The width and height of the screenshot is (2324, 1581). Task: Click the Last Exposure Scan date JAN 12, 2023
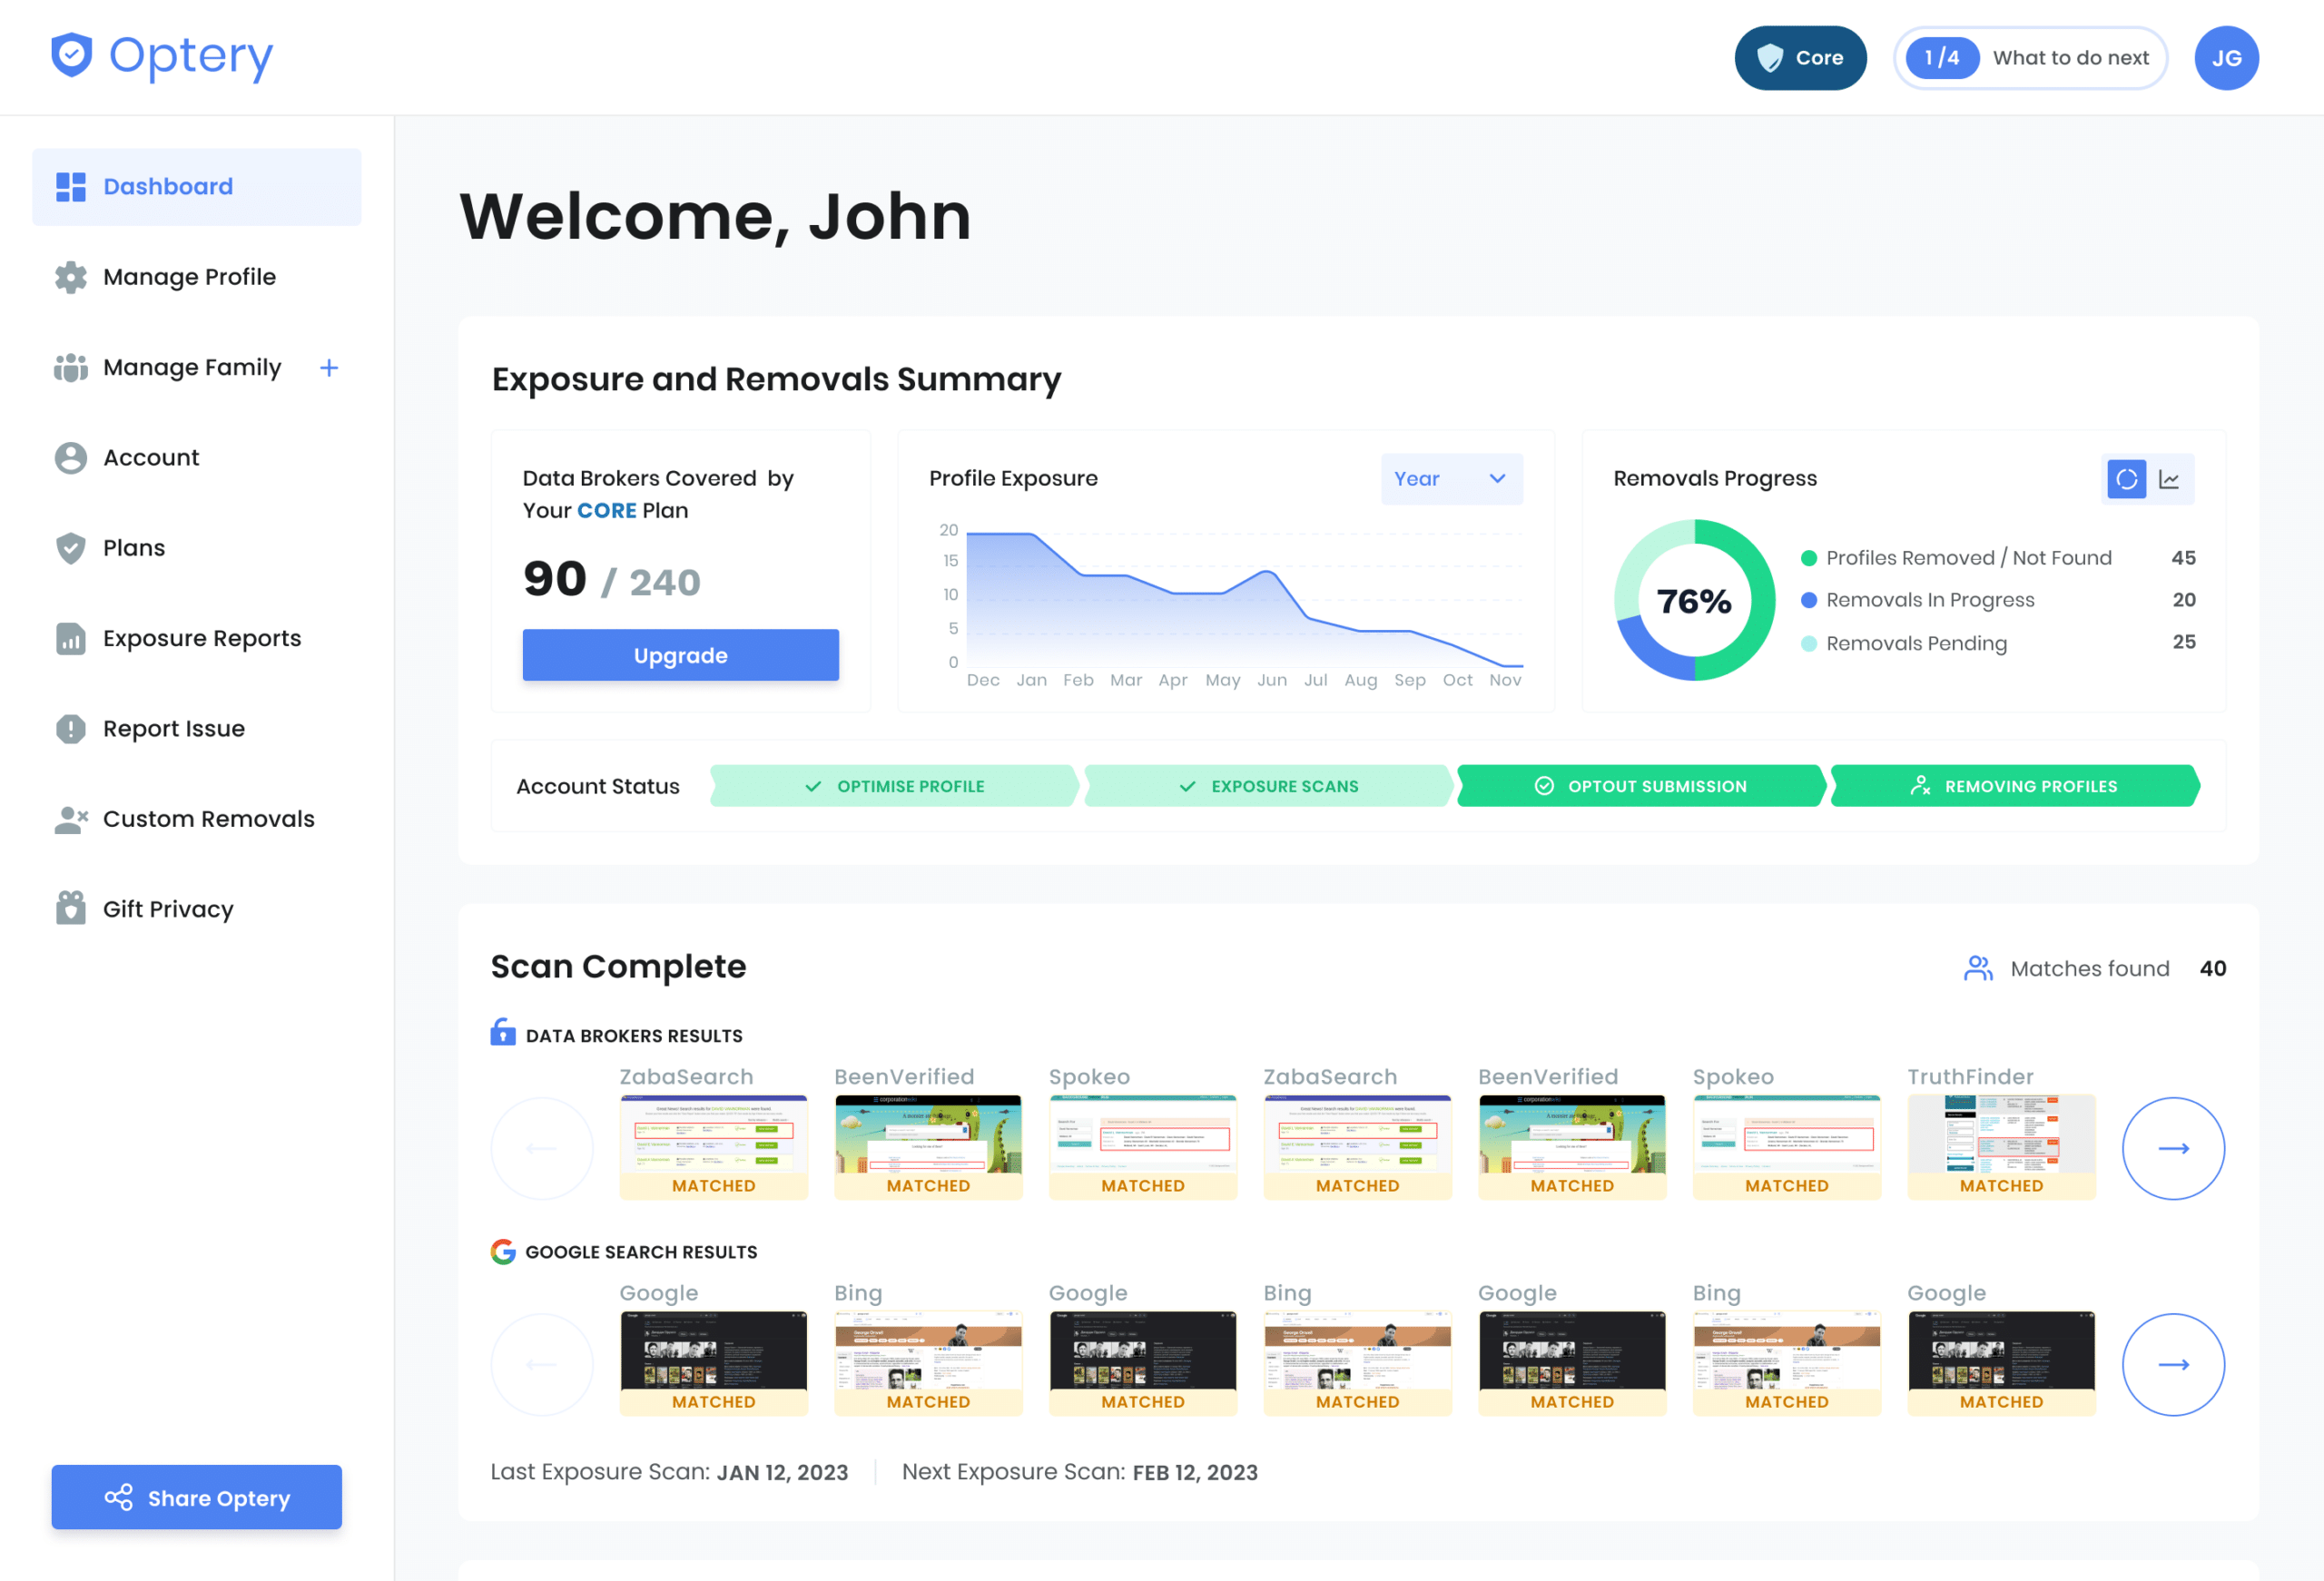pyautogui.click(x=782, y=1472)
